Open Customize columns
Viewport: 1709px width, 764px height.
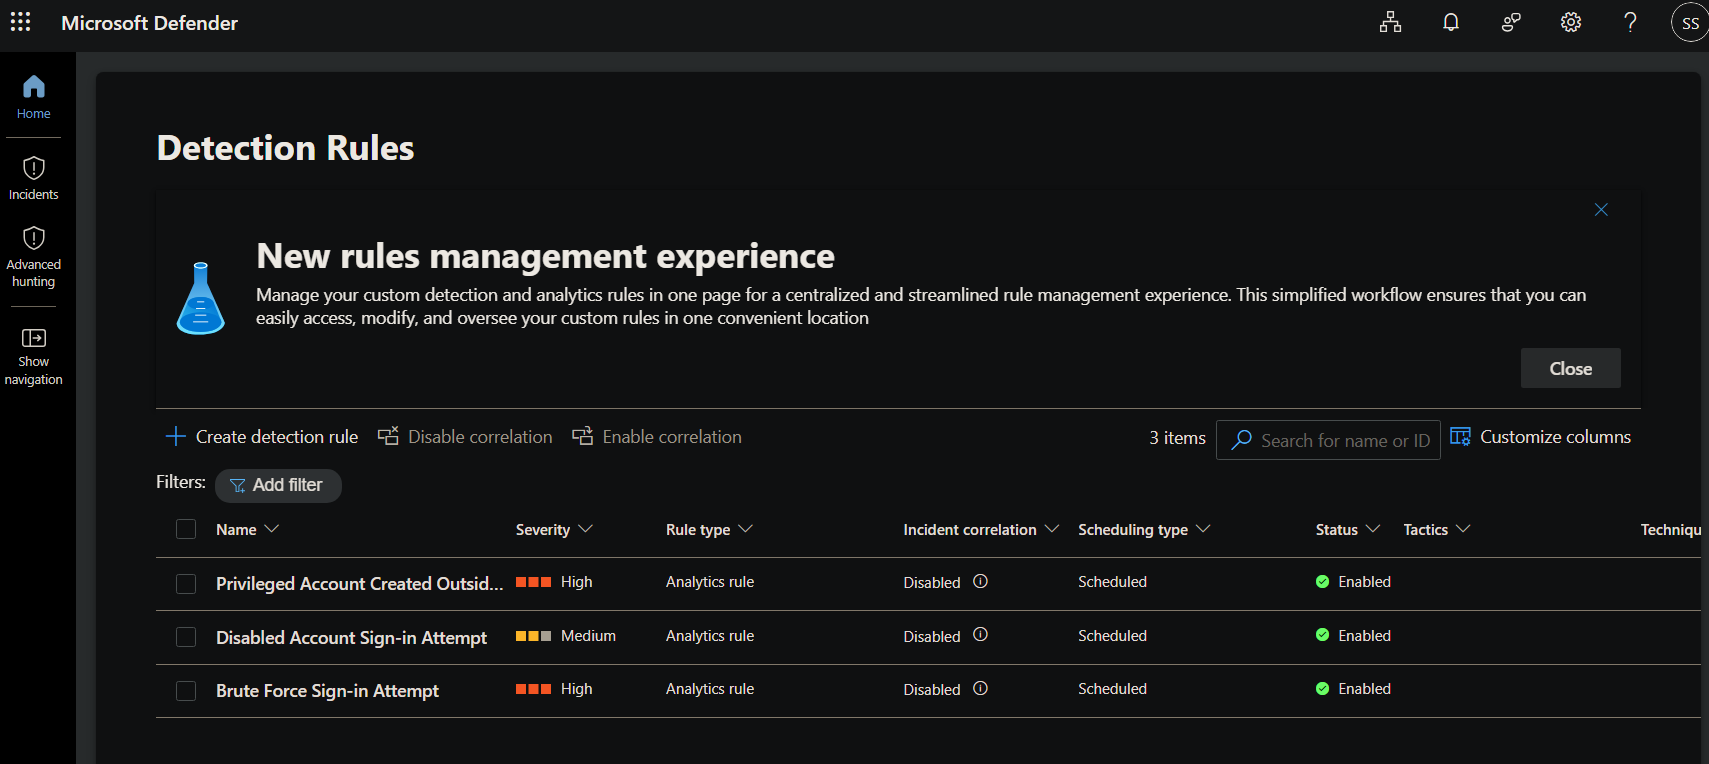[x=1540, y=437]
